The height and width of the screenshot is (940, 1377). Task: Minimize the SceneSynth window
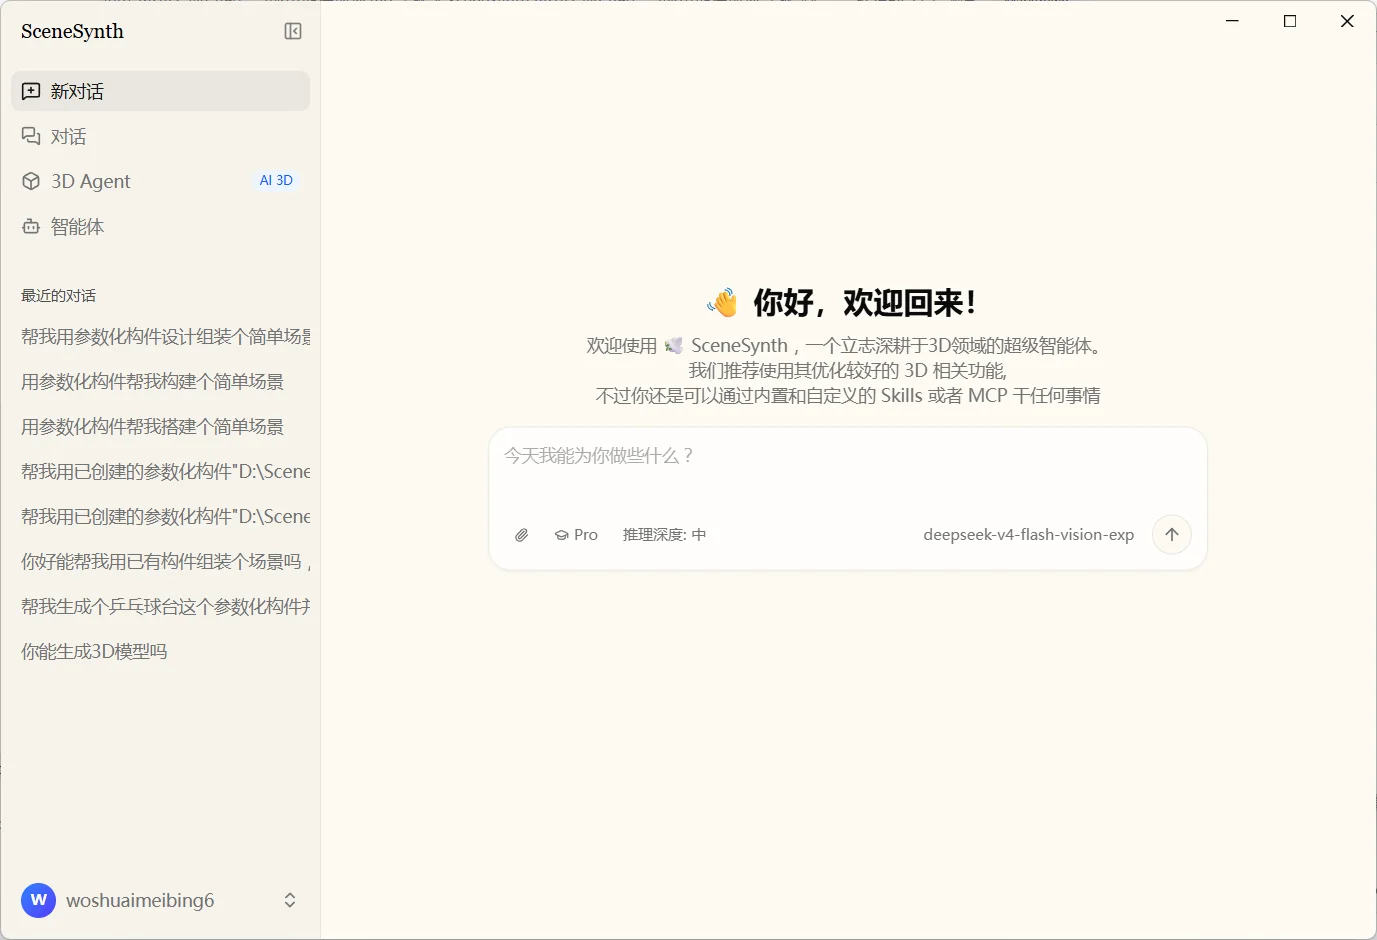point(1233,21)
